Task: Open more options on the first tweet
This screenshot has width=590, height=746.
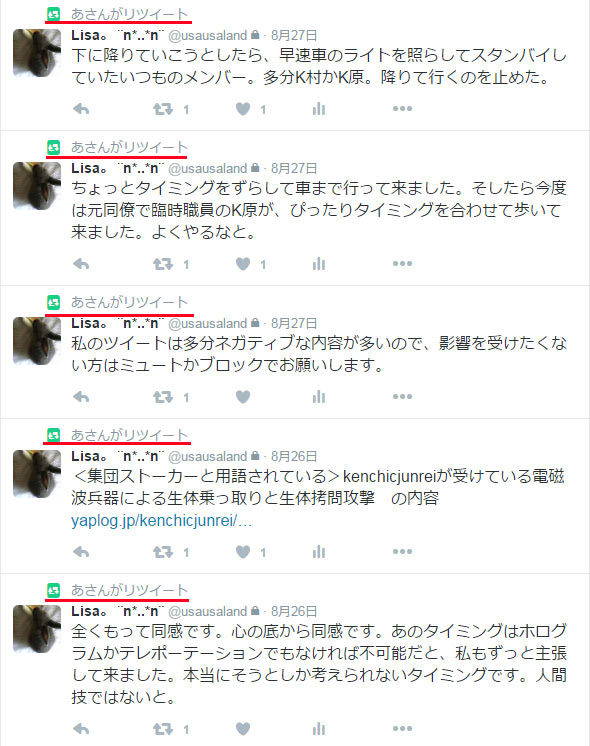Action: [x=403, y=109]
